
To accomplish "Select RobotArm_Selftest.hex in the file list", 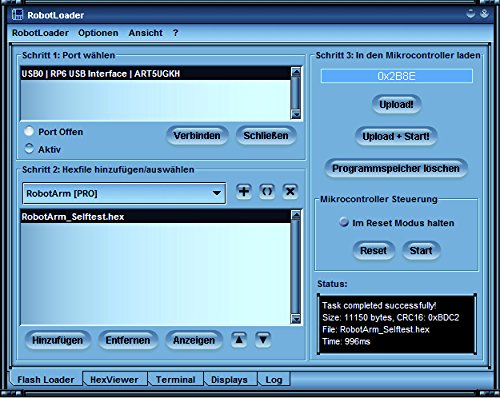I will 156,217.
